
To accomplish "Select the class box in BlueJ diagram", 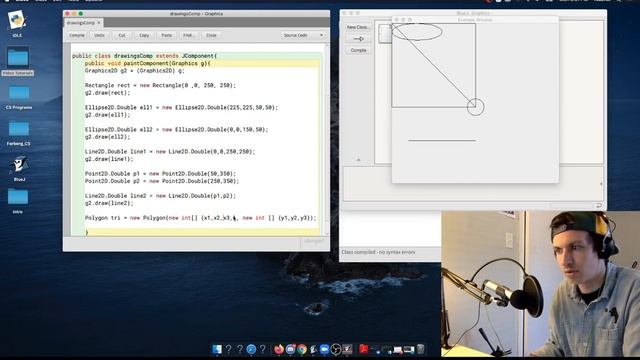I will pos(385,33).
